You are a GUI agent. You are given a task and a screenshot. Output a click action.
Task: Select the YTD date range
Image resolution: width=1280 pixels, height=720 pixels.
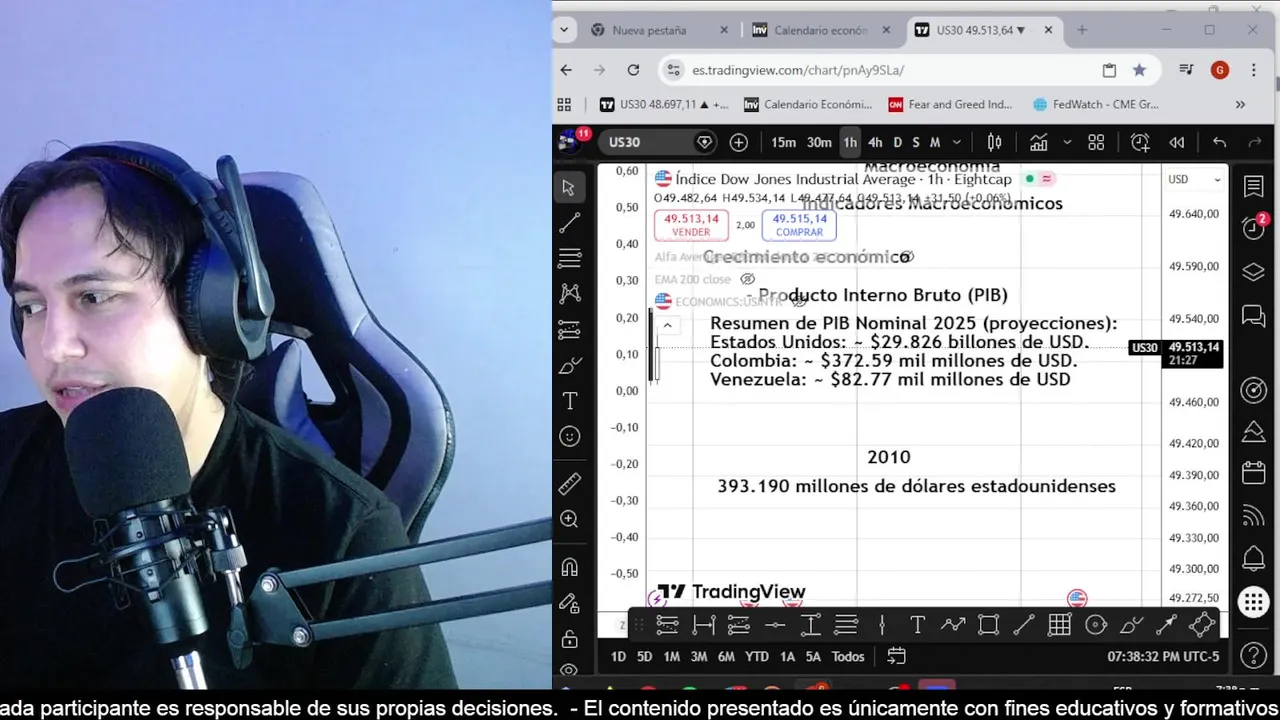tap(757, 656)
